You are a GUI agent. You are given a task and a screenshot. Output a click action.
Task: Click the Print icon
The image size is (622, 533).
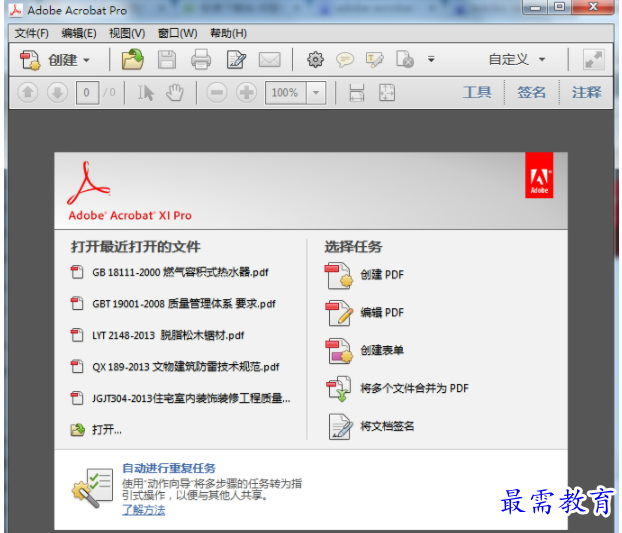201,60
